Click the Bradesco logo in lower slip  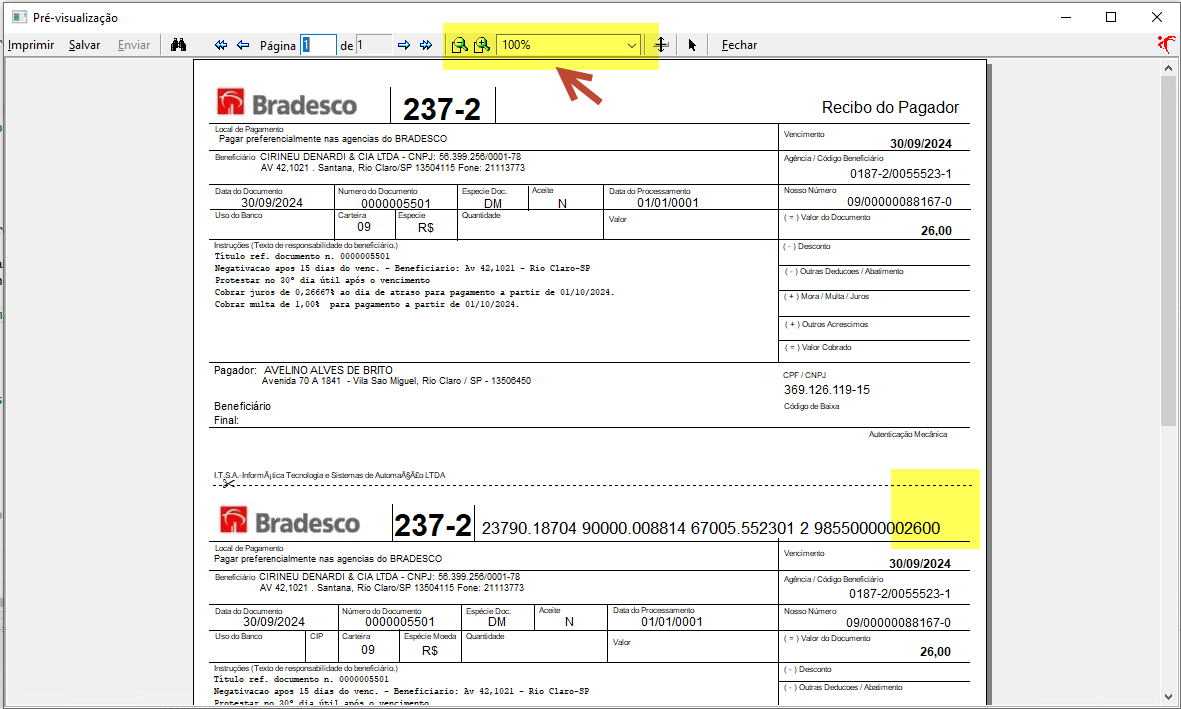(x=289, y=521)
